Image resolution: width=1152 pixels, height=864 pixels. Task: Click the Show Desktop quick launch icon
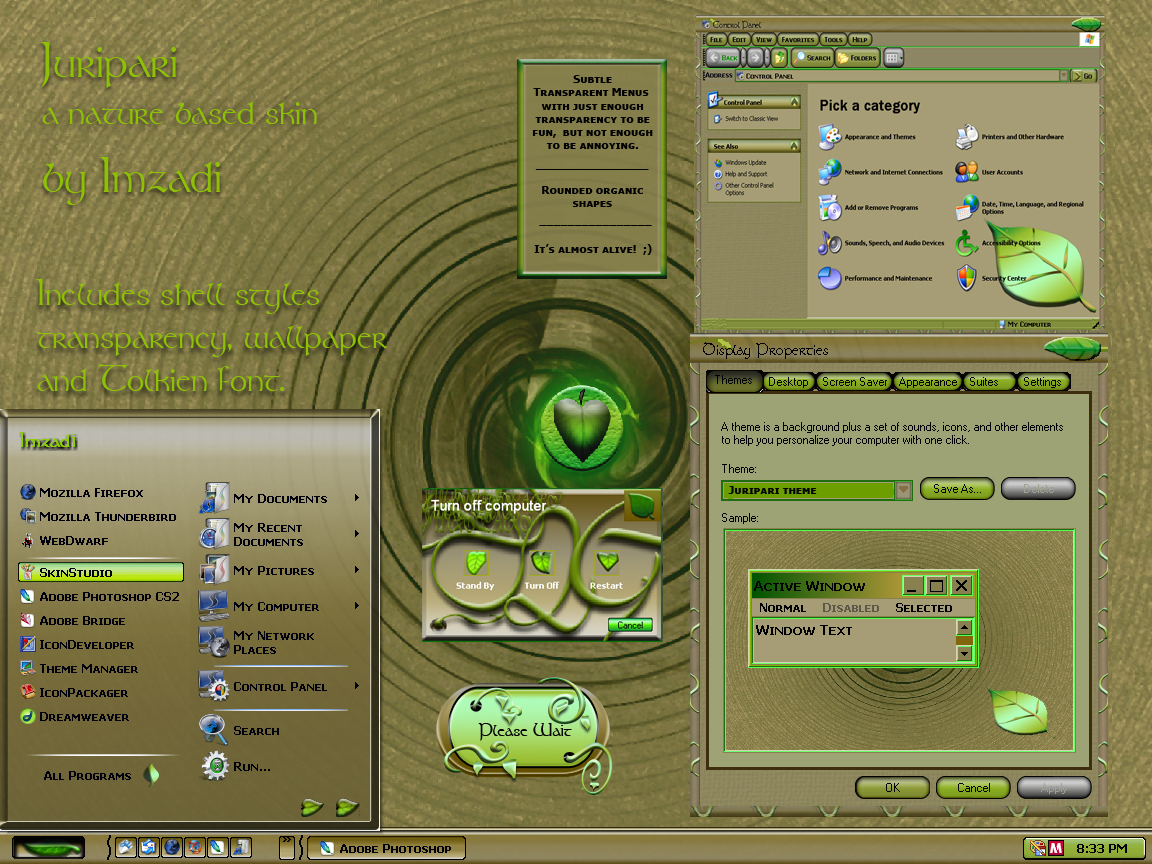click(126, 847)
